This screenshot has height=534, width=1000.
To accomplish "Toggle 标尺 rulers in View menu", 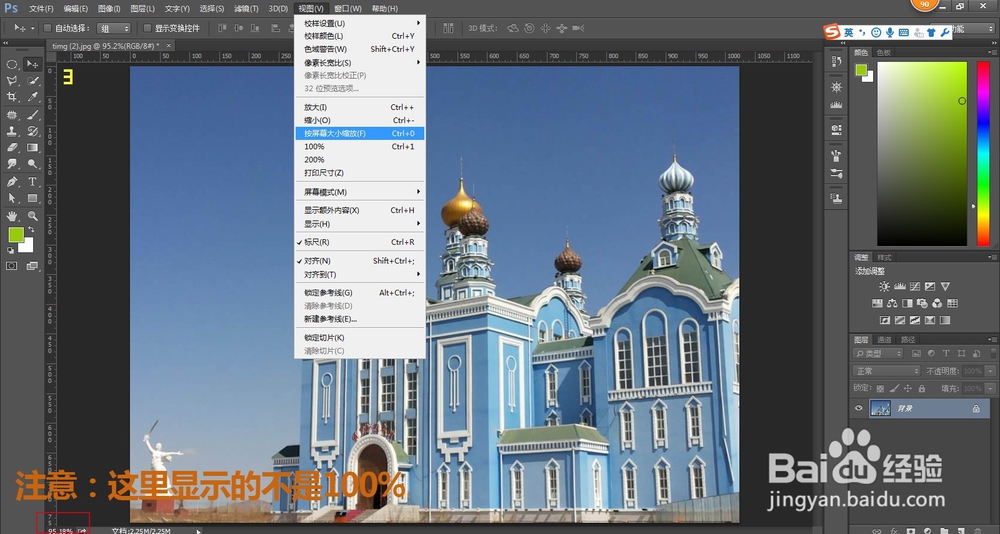I will pos(360,242).
